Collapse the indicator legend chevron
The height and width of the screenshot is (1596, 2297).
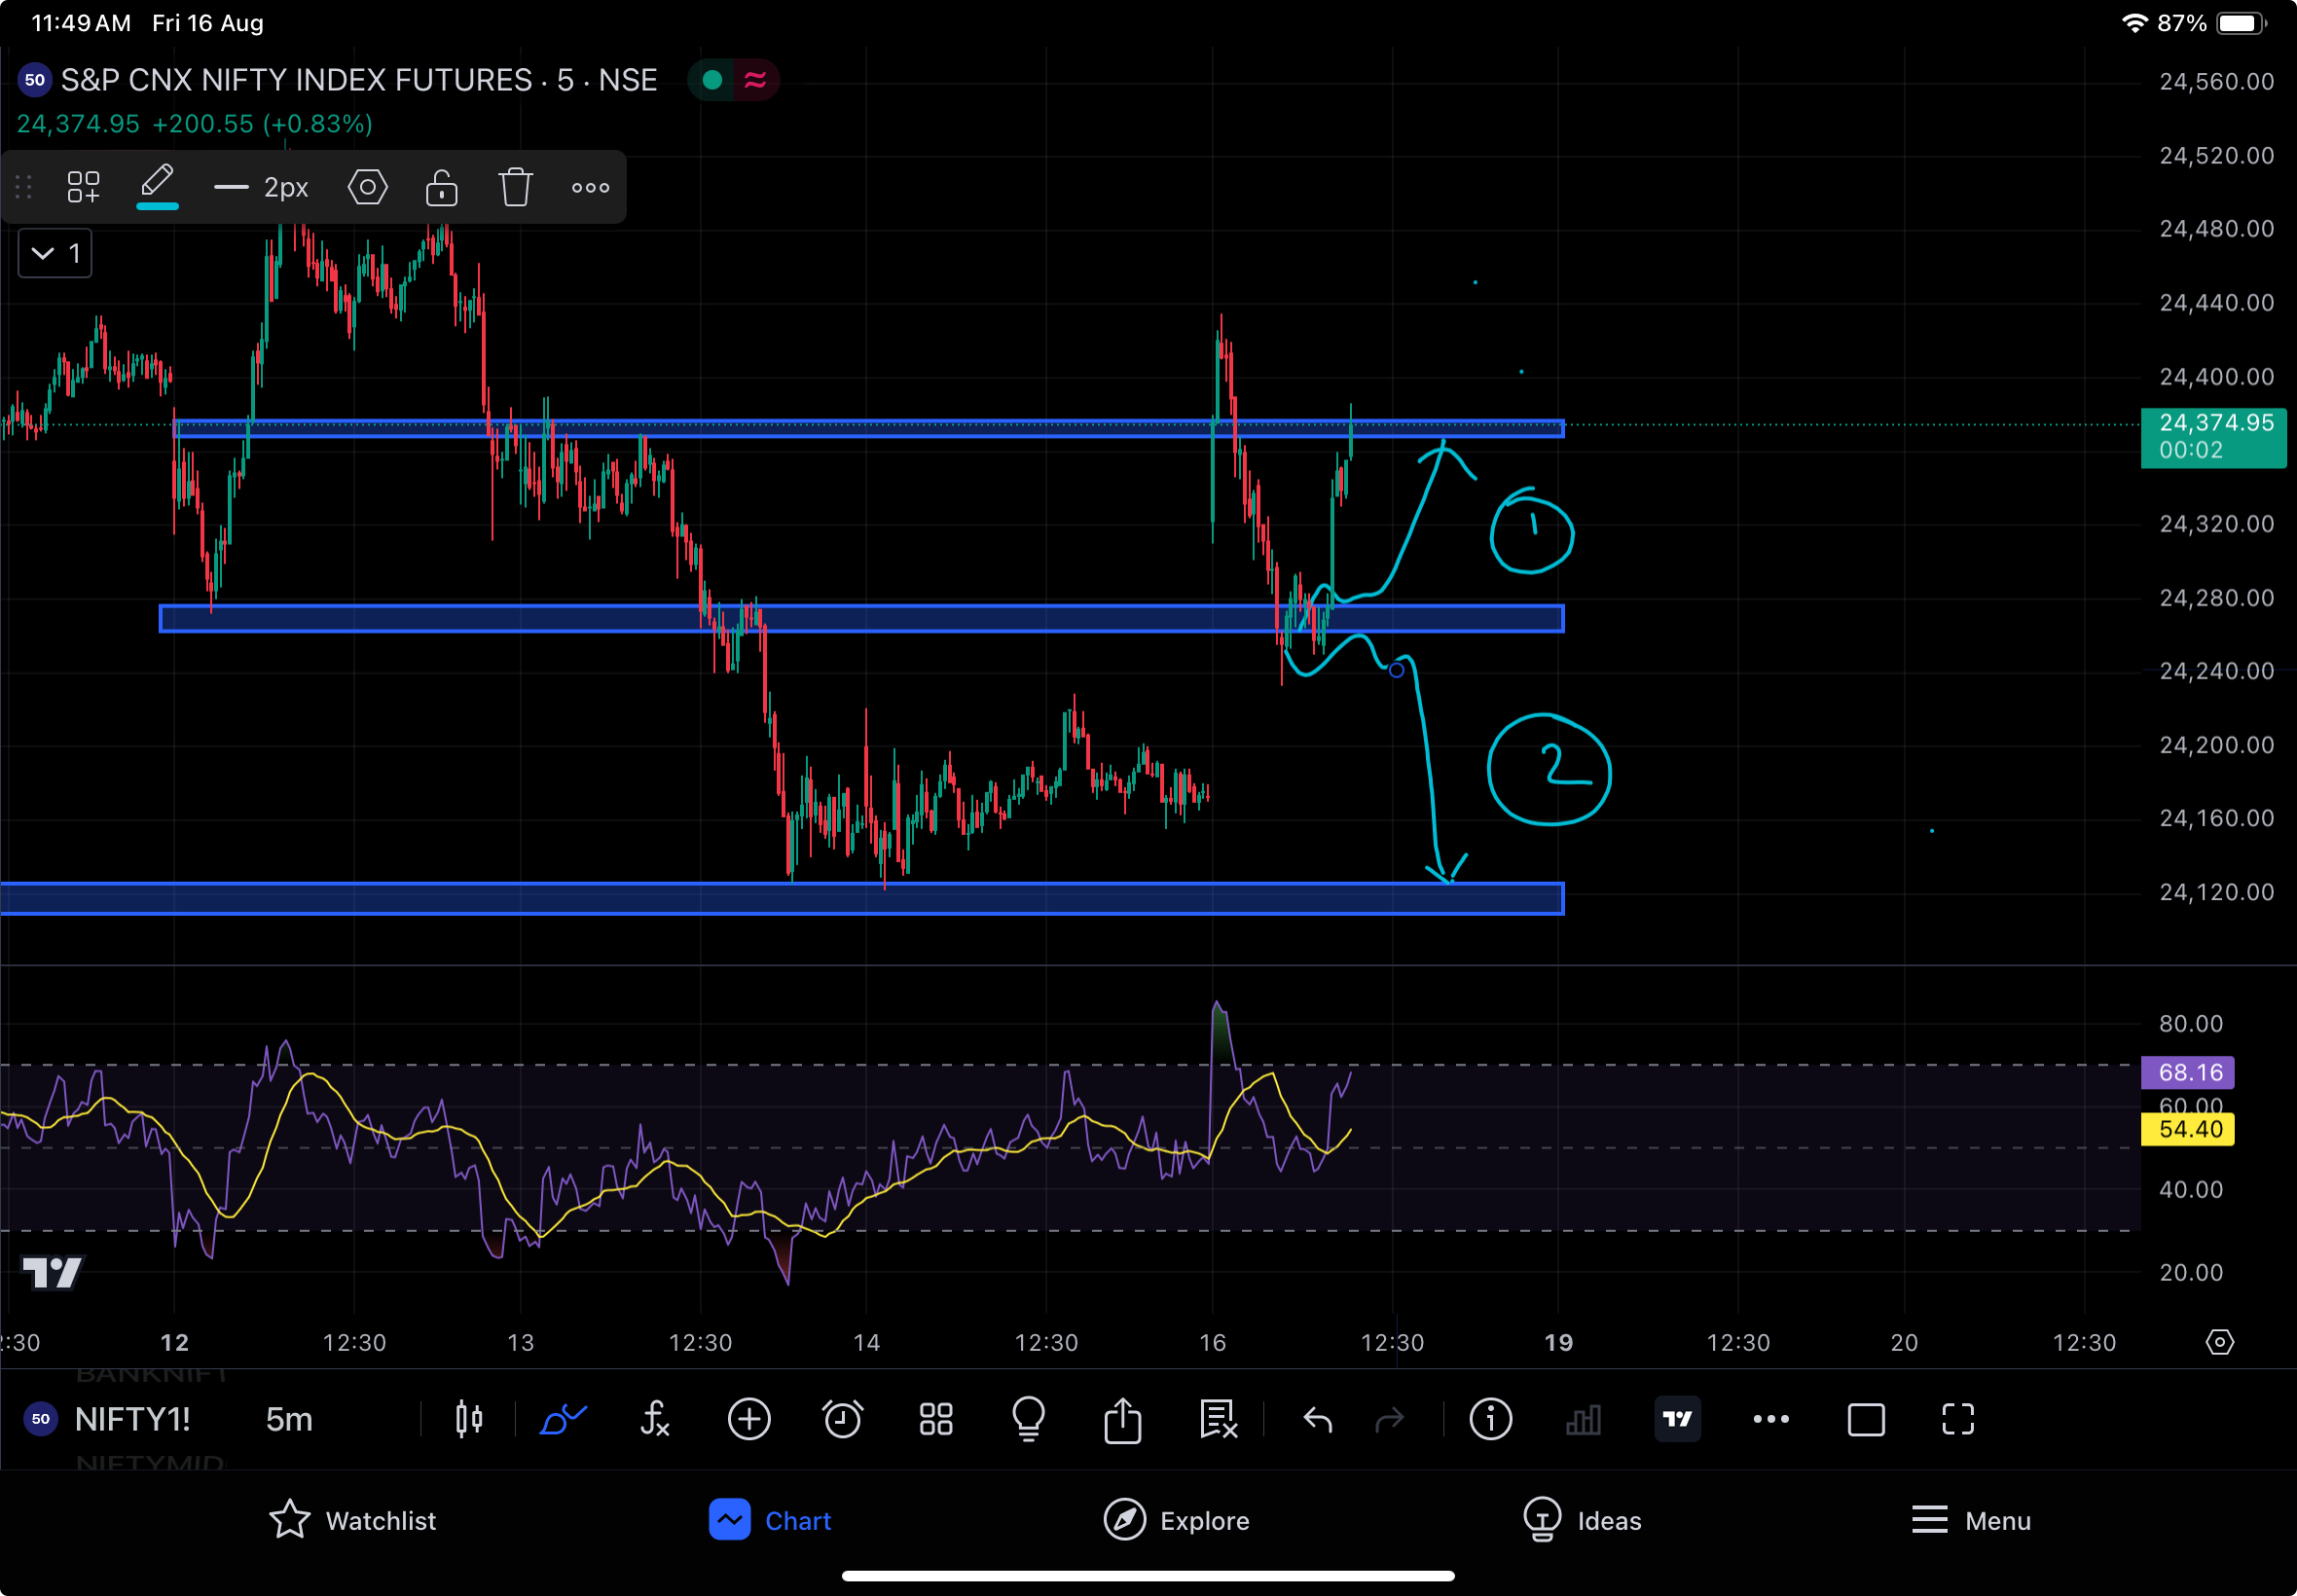(x=43, y=253)
